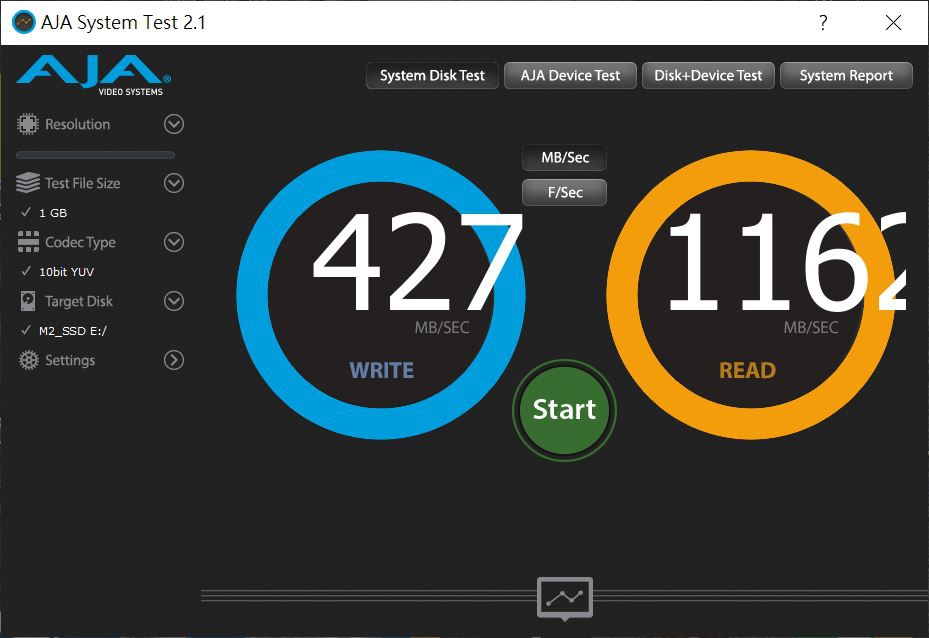Click the Codec Type label
This screenshot has width=929, height=638.
81,242
